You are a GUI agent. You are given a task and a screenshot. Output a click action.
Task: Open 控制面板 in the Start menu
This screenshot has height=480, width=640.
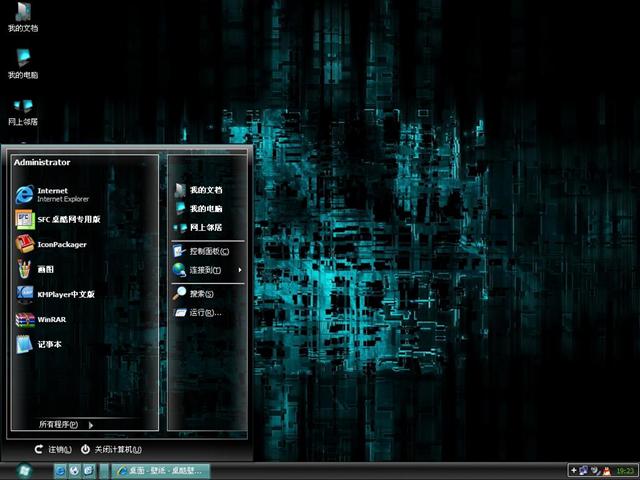click(207, 251)
